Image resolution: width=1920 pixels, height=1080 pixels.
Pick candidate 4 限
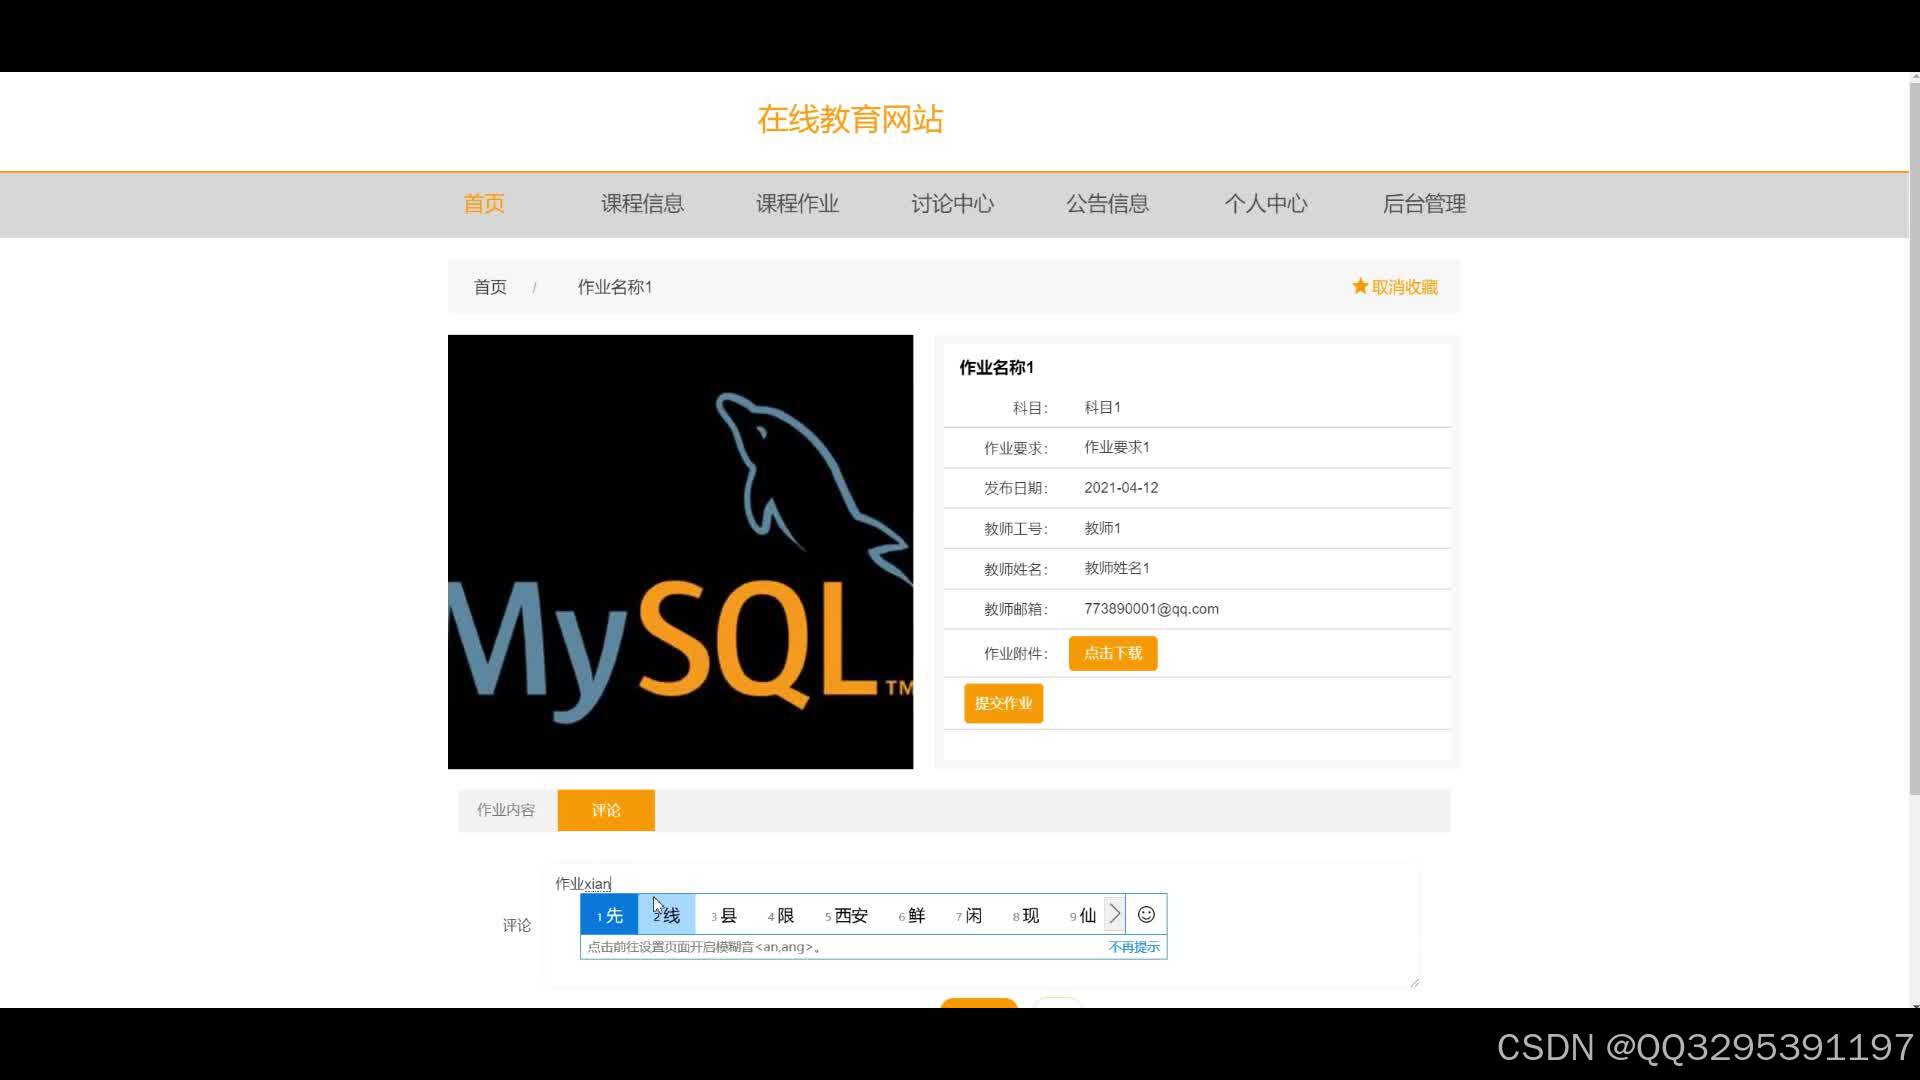[x=781, y=915]
